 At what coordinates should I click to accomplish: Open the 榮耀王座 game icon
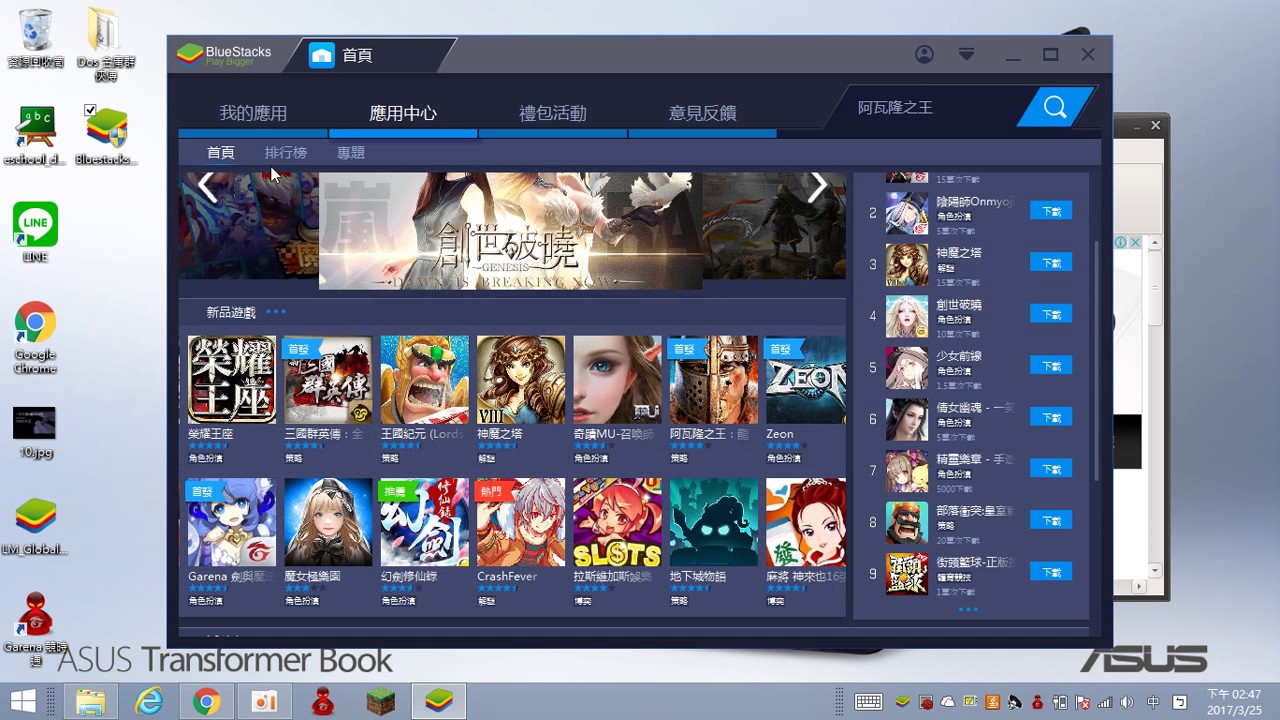232,380
